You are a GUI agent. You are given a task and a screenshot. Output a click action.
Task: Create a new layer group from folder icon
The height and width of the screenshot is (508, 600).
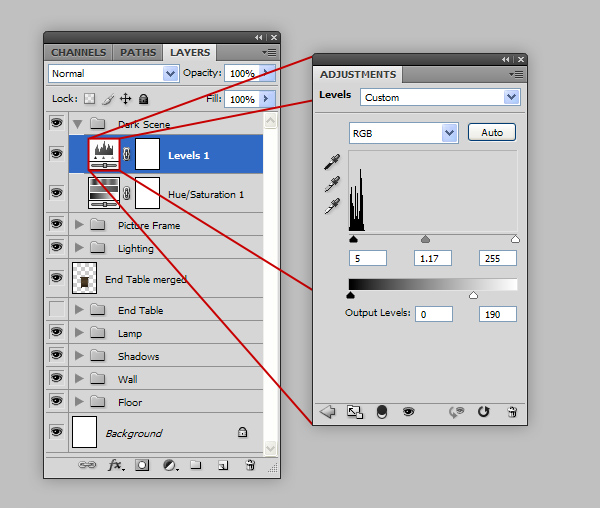pos(196,465)
